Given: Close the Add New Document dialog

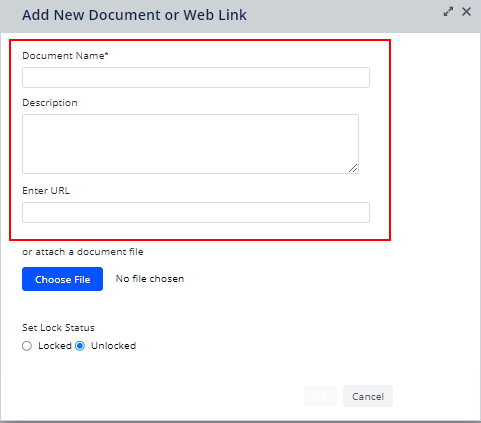Looking at the screenshot, I should coord(466,12).
